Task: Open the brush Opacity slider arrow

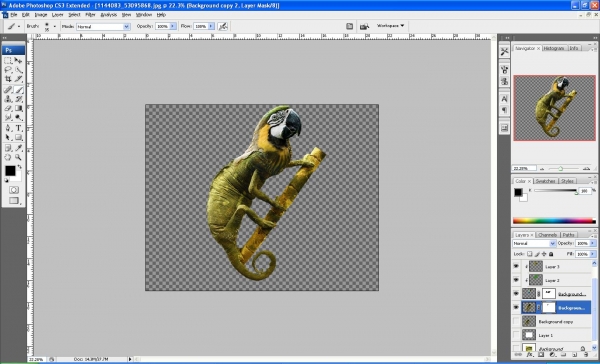Action: [173, 26]
